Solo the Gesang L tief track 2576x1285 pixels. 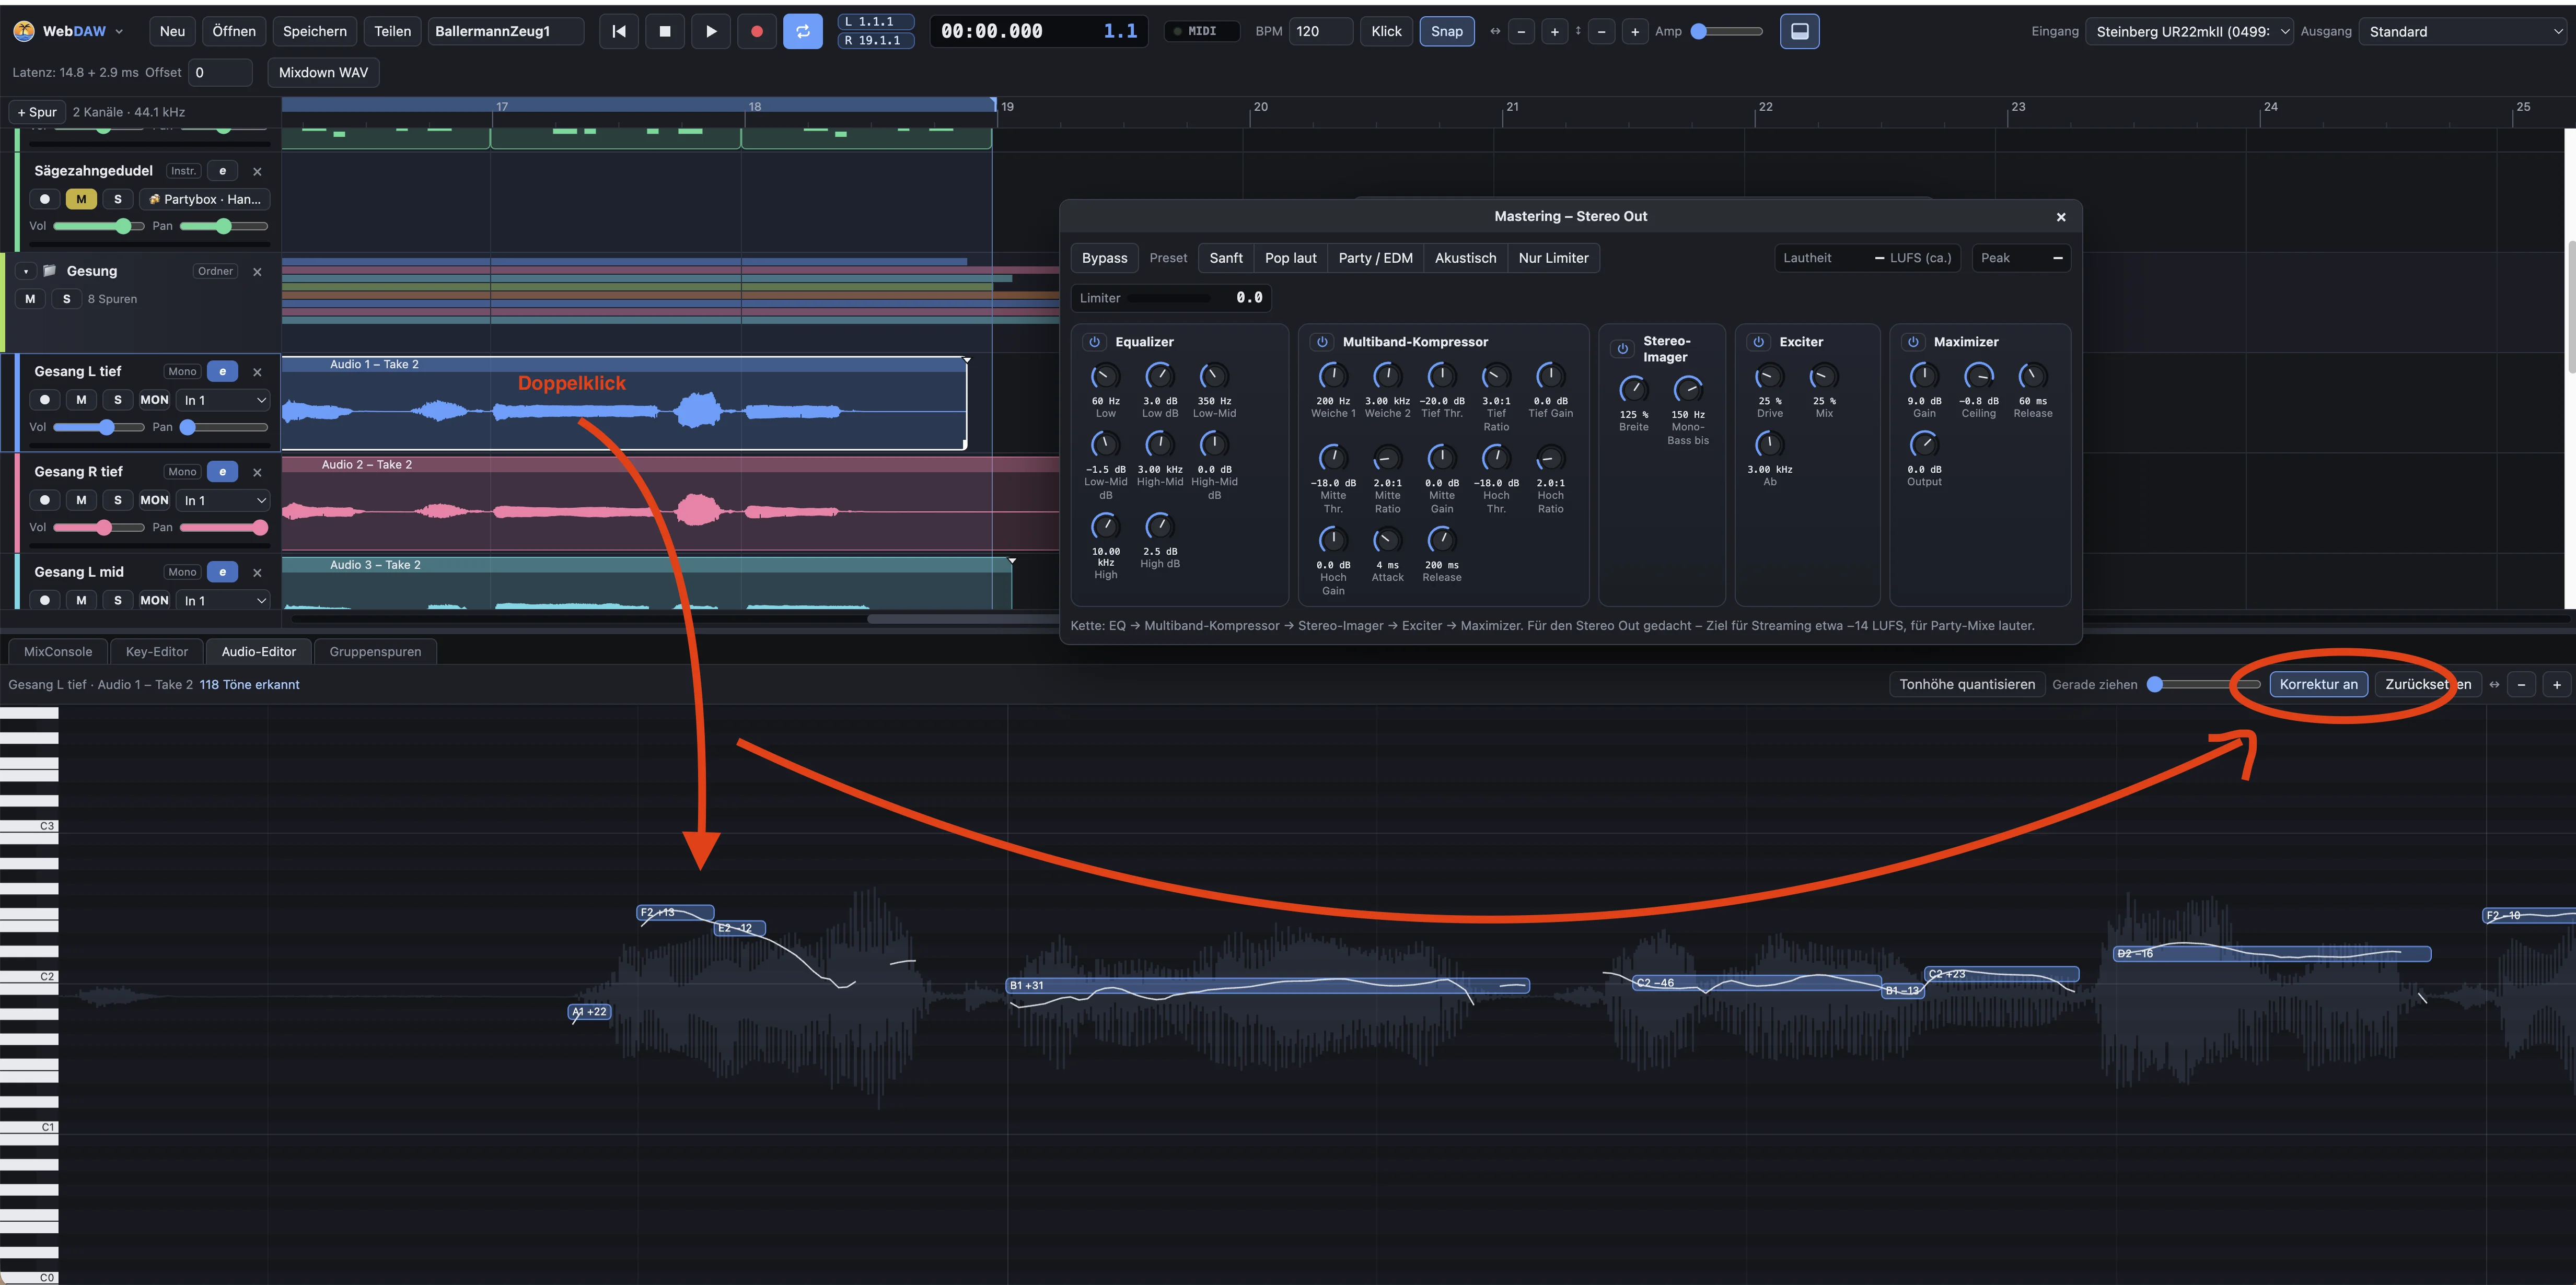[x=118, y=400]
